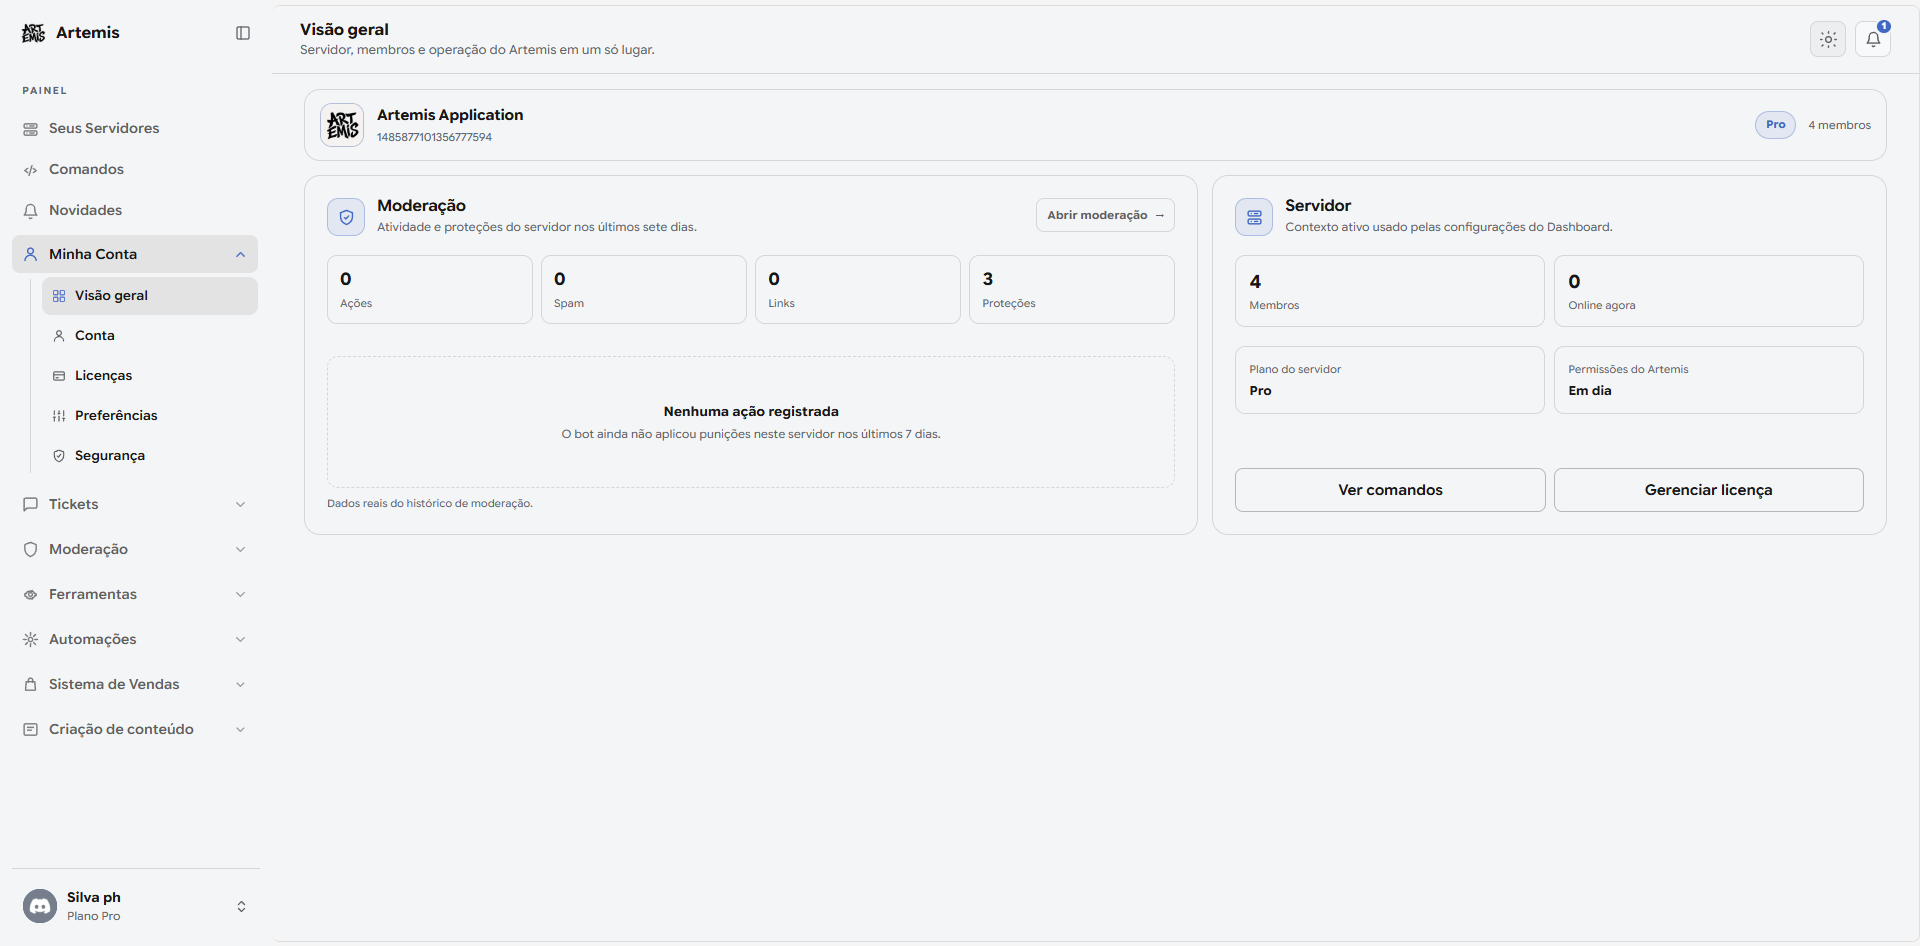This screenshot has height=946, width=1920.
Task: Click the Gerenciar licença button
Action: click(1708, 490)
